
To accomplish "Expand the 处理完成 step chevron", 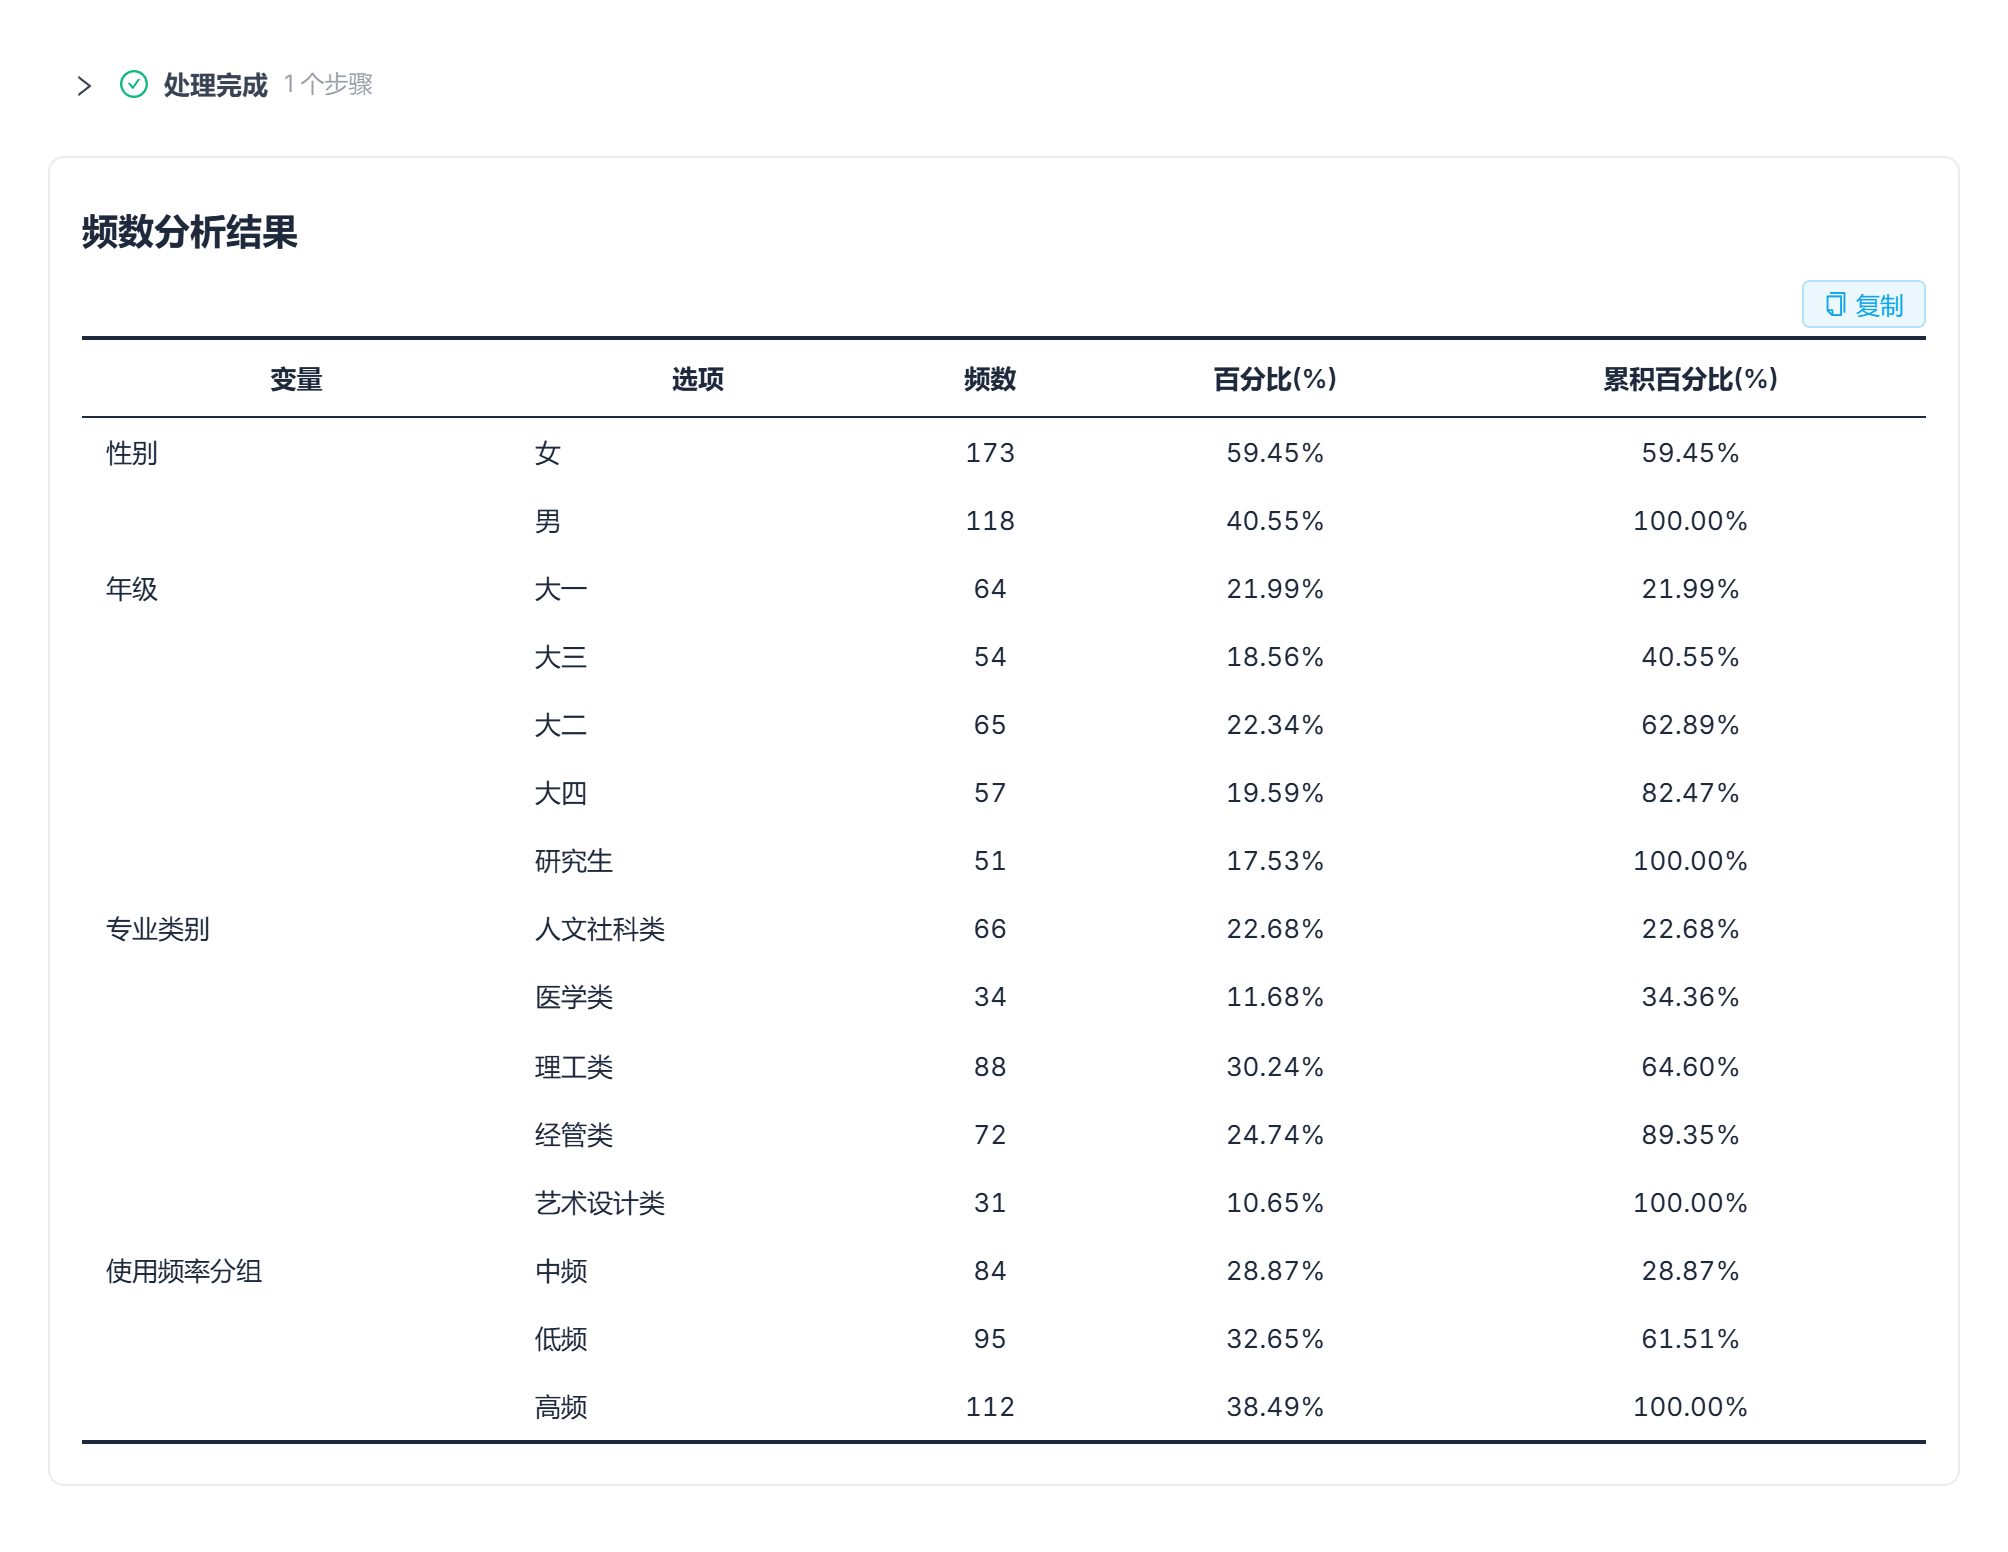I will click(x=84, y=86).
